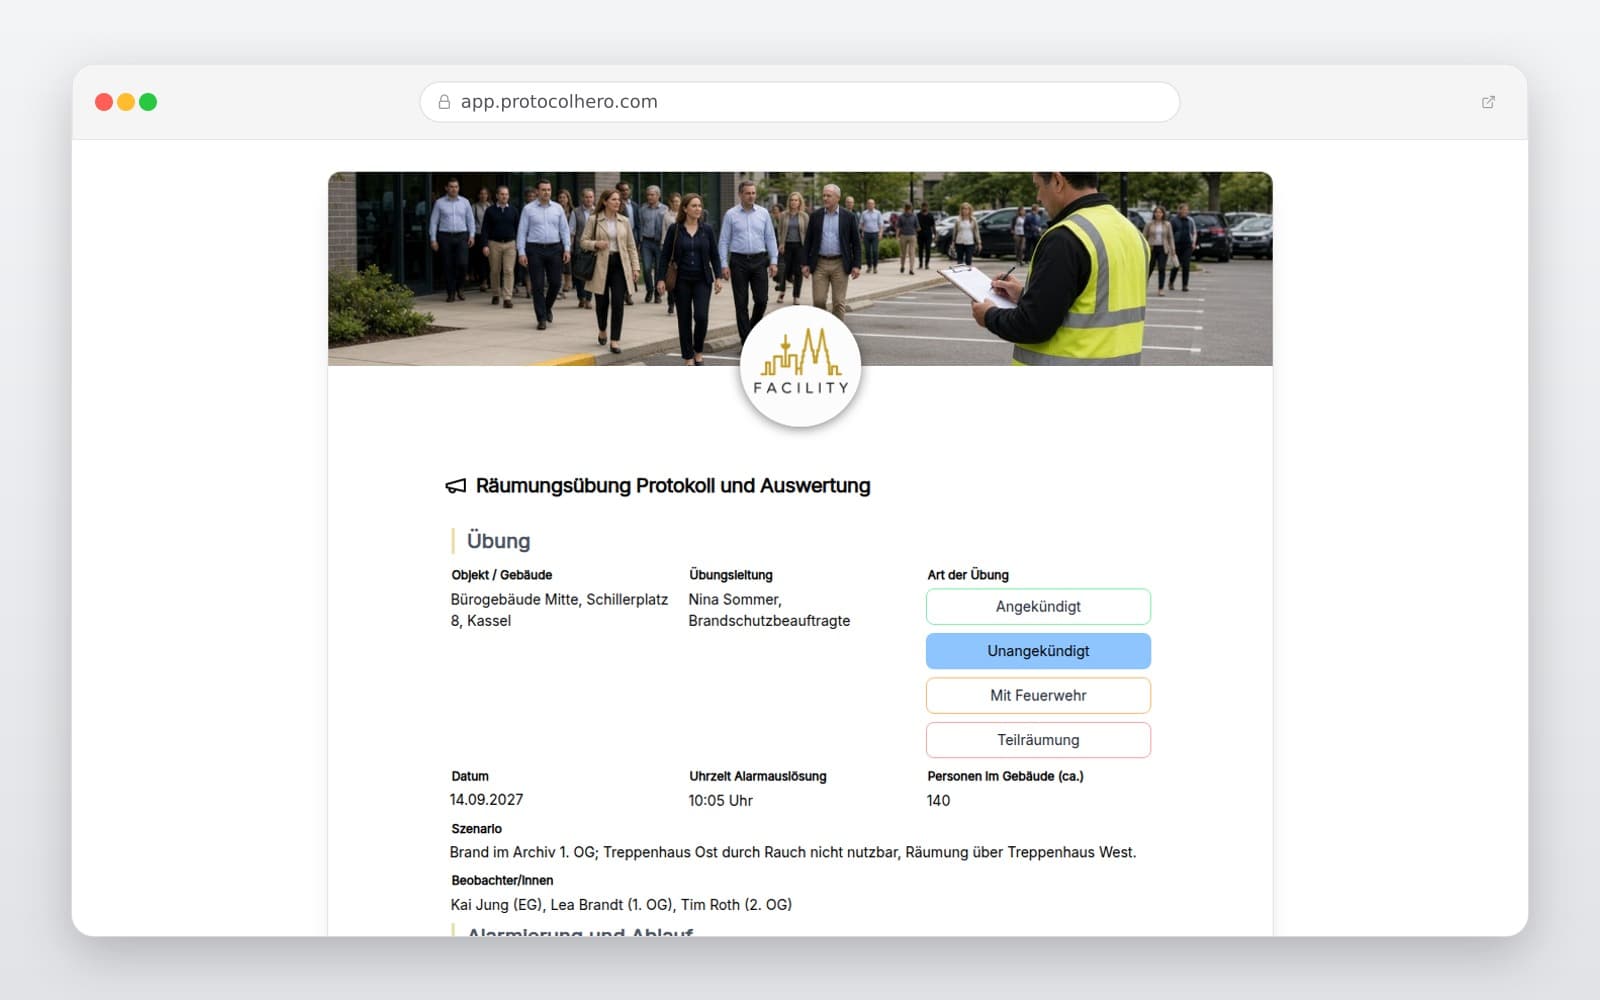Click the yellow minimize window button
Screen dimensions: 1600x1000
(126, 102)
